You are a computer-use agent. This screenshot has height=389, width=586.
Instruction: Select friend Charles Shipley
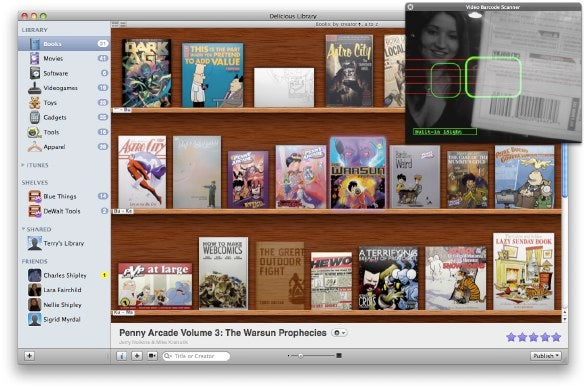(x=64, y=275)
